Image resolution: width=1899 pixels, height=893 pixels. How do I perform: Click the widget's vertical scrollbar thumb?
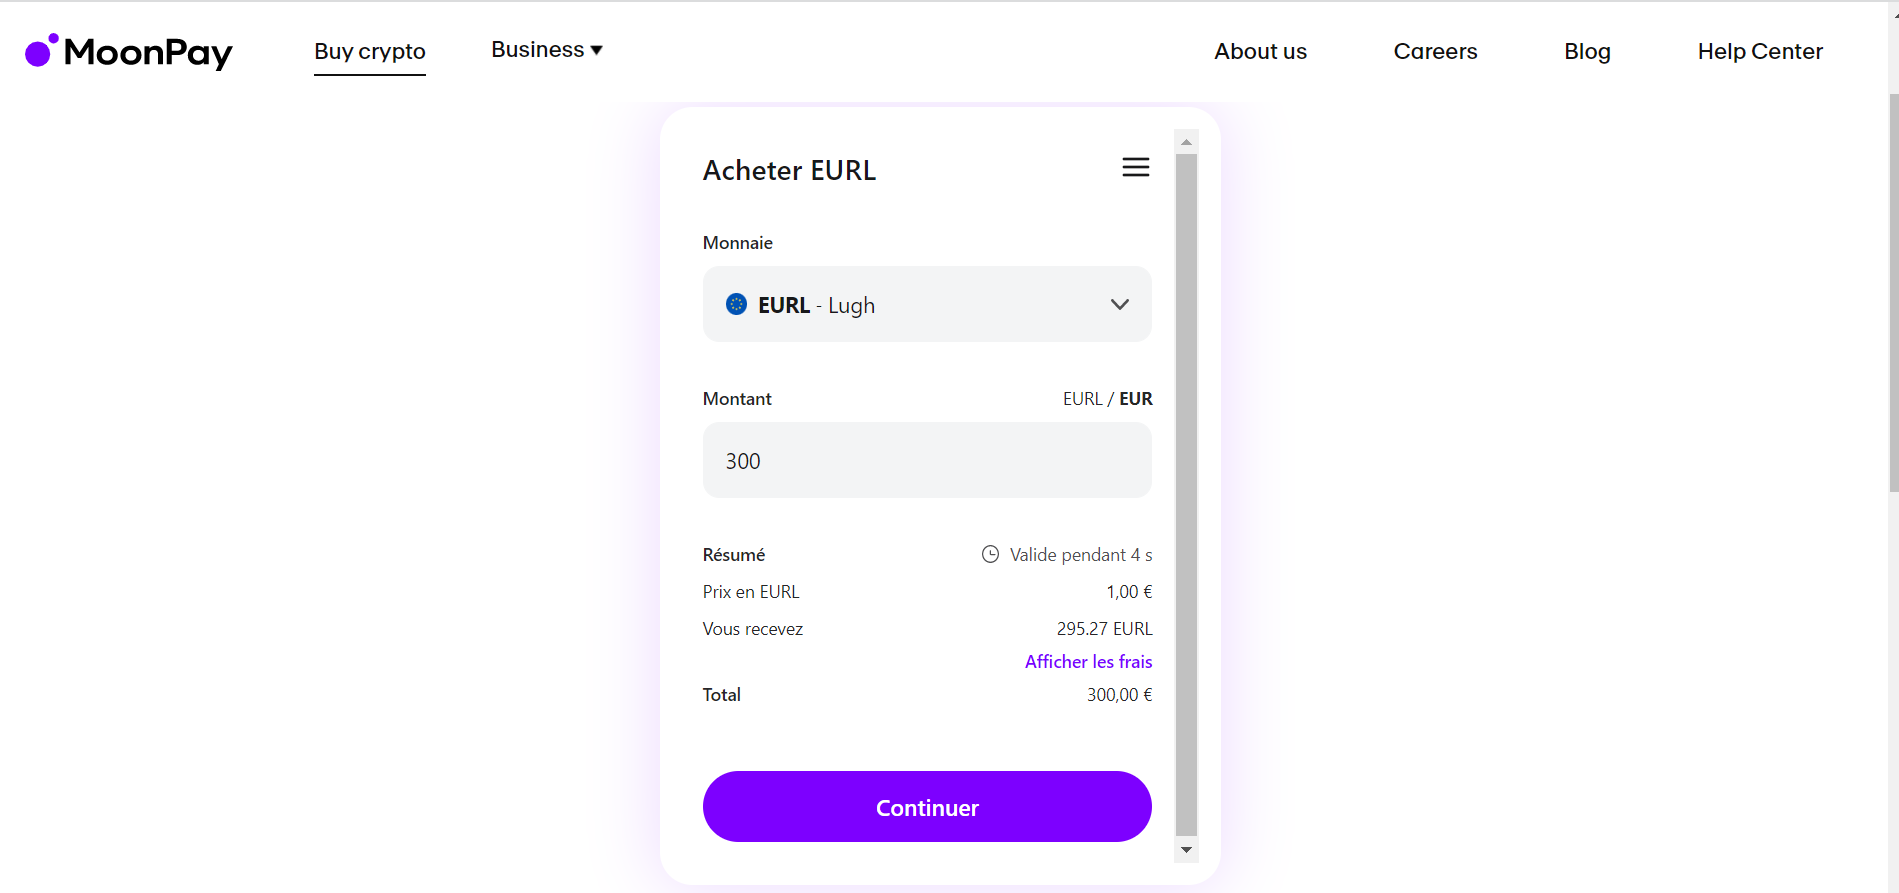tap(1186, 490)
